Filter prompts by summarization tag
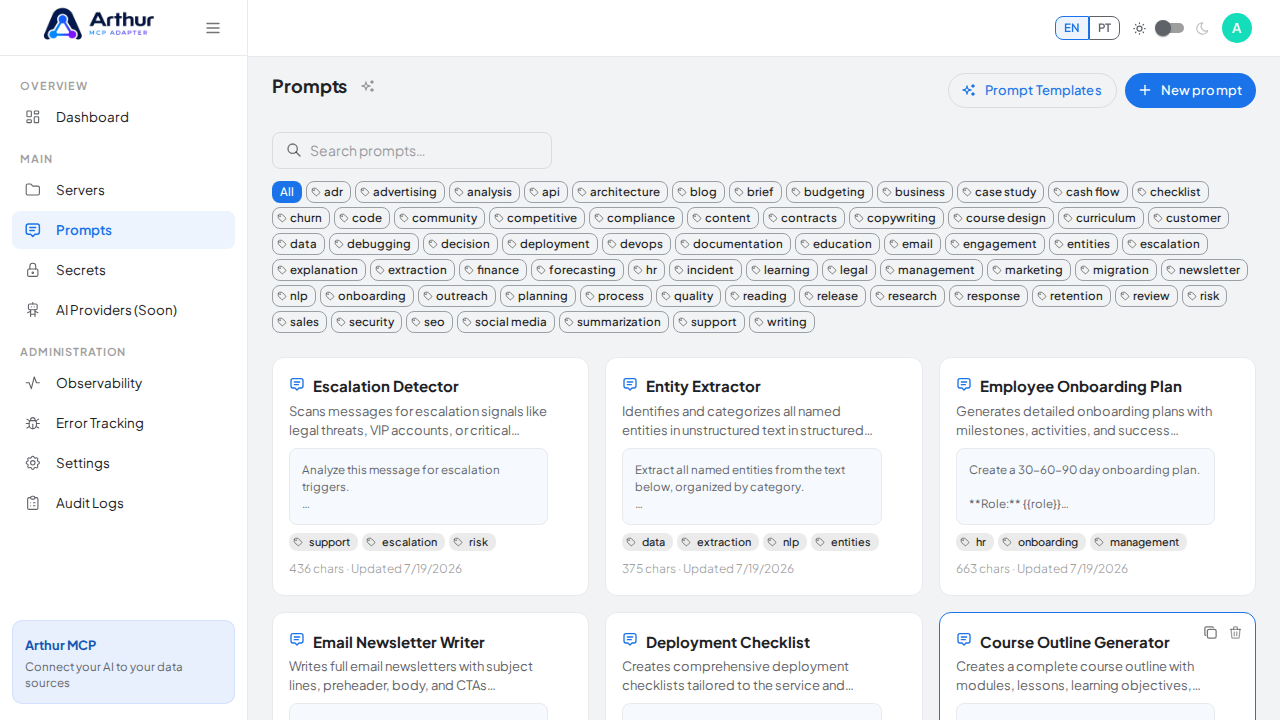This screenshot has width=1280, height=720. [614, 322]
